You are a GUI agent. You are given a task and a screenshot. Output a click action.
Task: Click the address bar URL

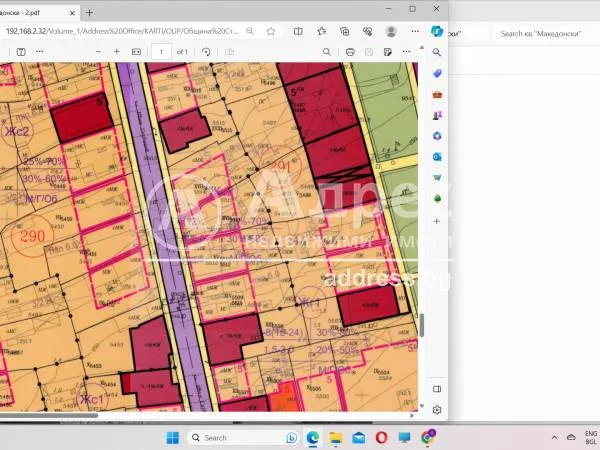(122, 31)
